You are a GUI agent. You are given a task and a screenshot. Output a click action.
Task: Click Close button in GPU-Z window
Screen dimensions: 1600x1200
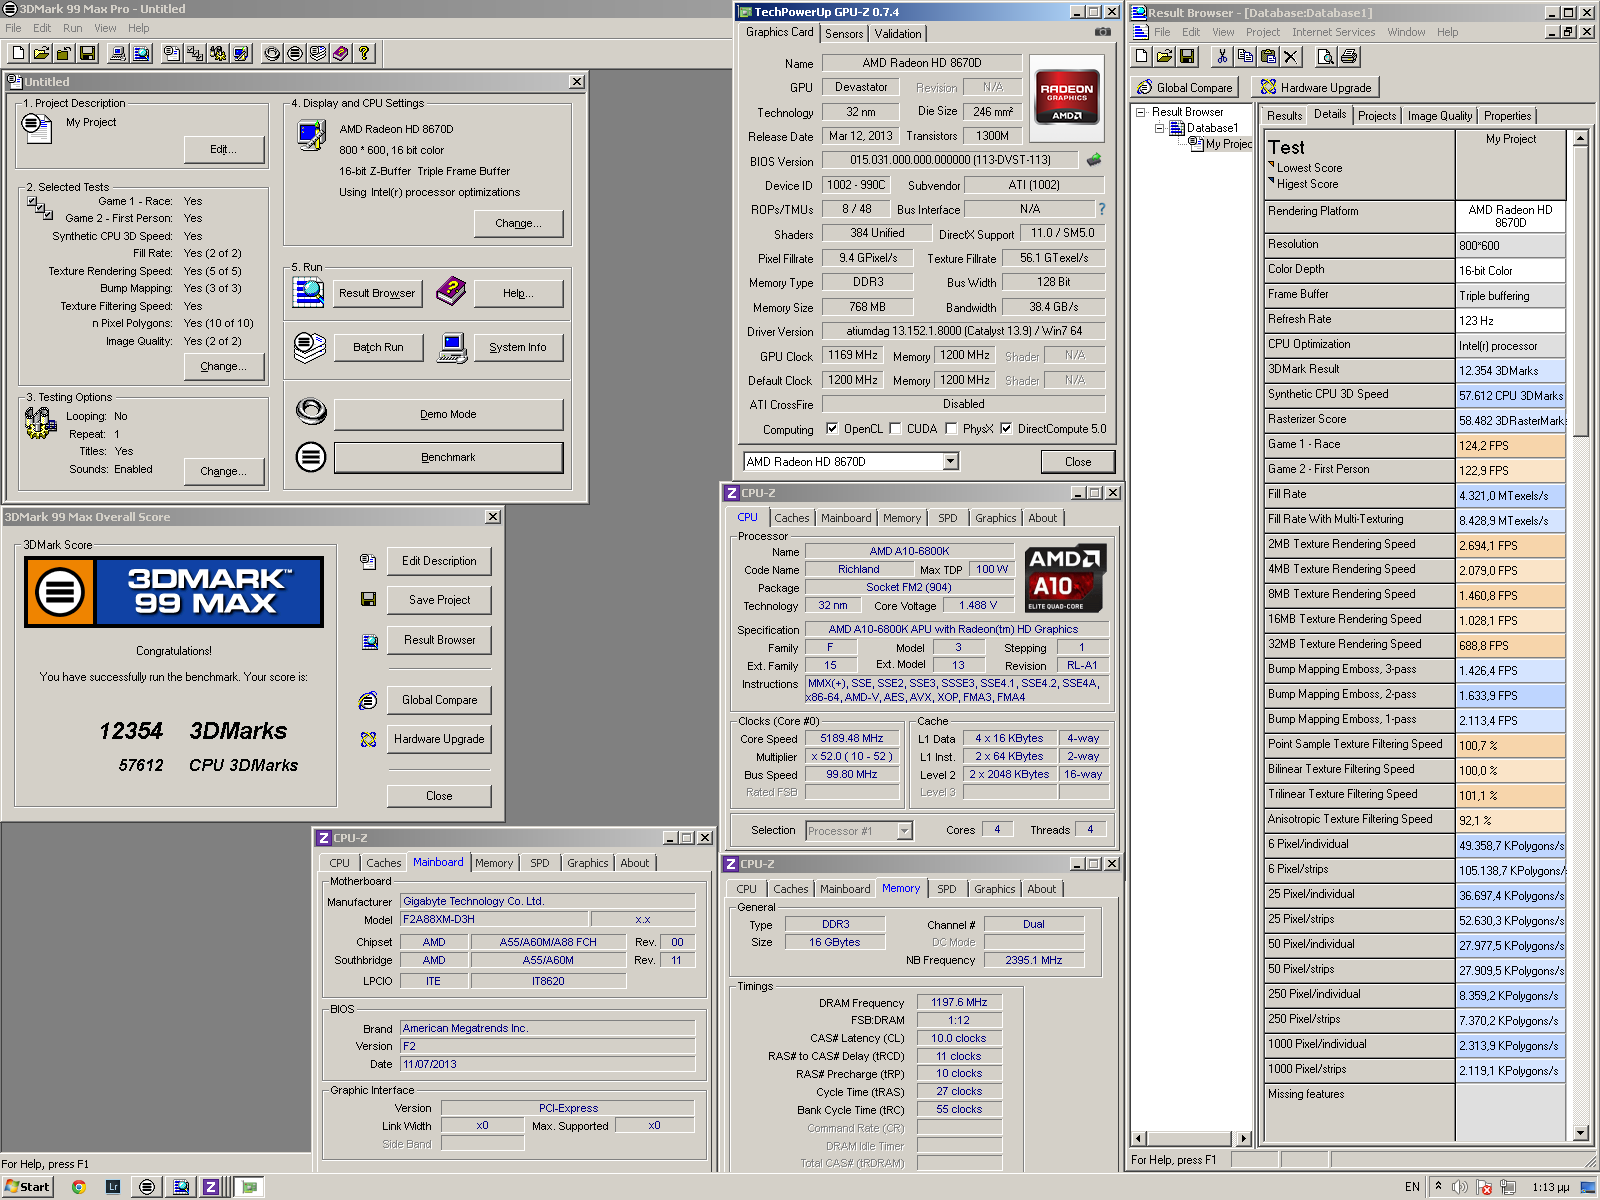(1078, 462)
